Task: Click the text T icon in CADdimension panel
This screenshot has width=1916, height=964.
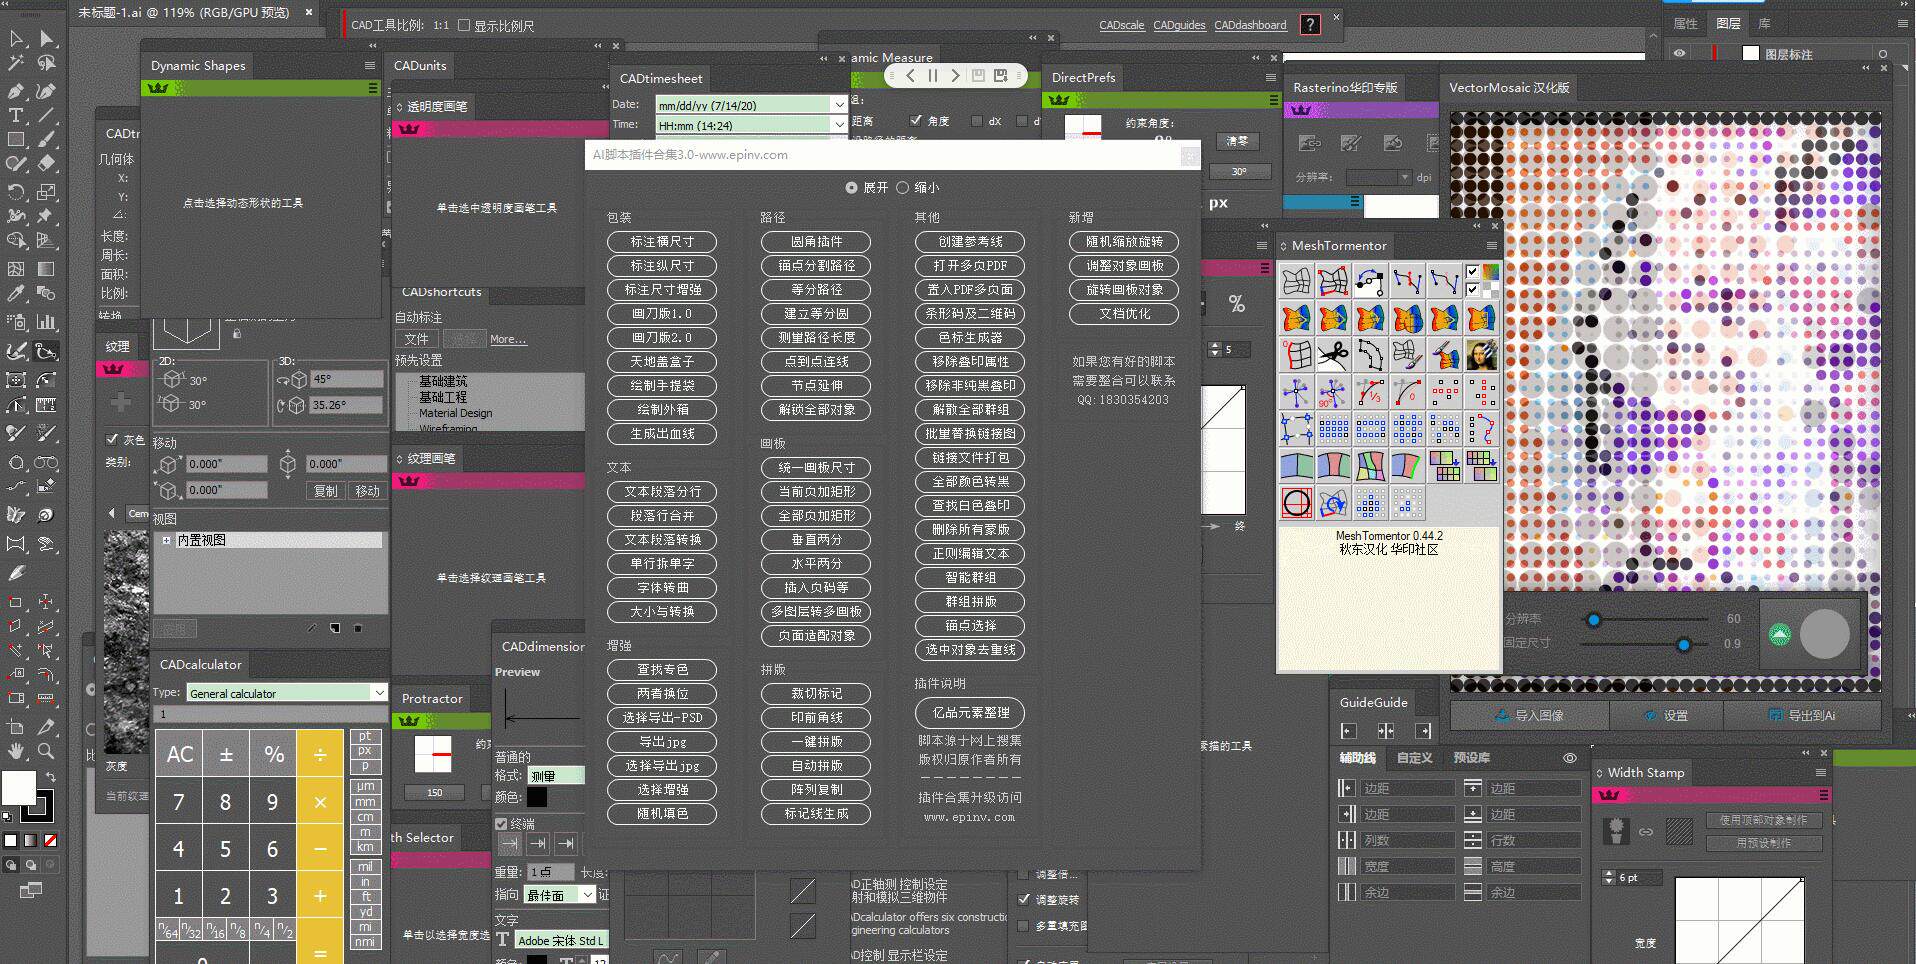Action: pos(503,940)
